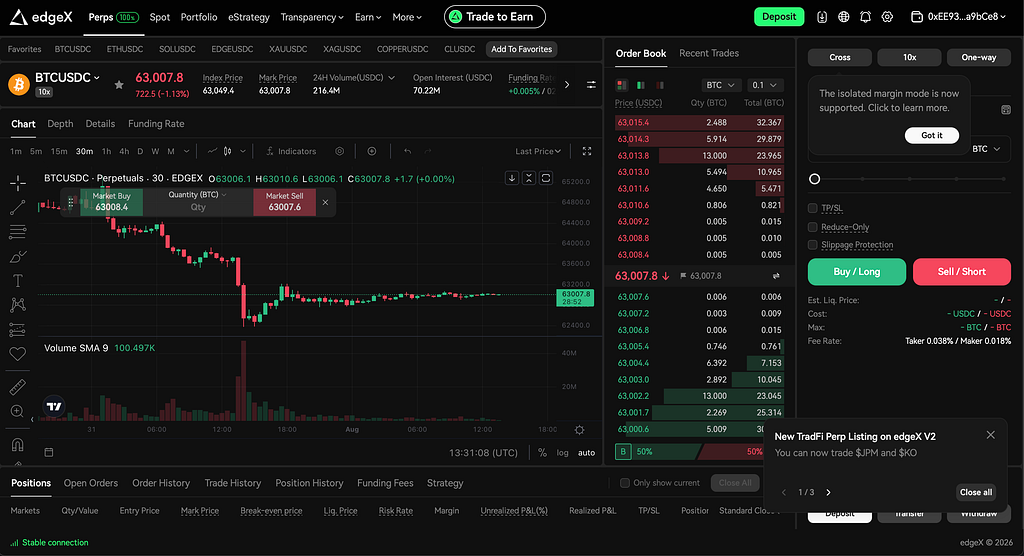The height and width of the screenshot is (556, 1024).
Task: Select the brush drawing tool
Action: [18, 256]
